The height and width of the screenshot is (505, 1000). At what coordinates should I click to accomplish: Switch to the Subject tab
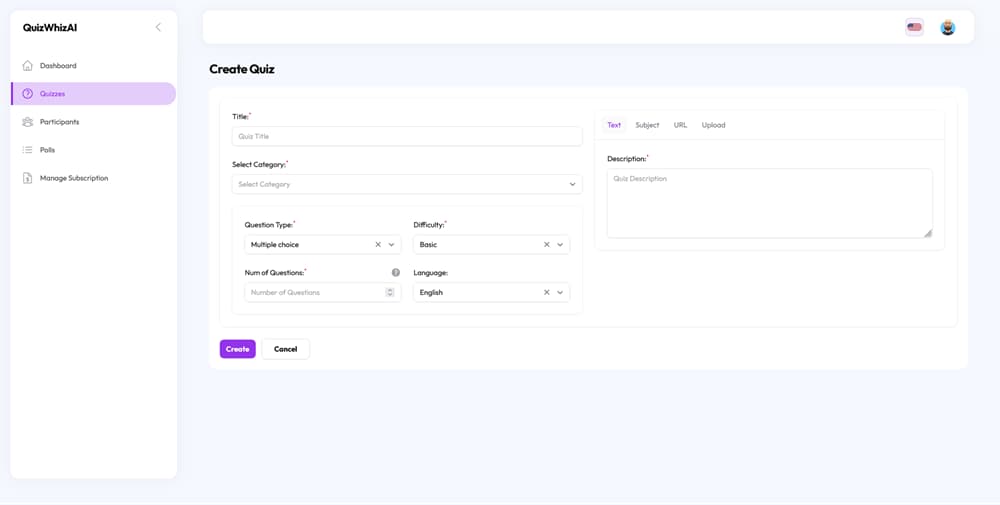[647, 125]
